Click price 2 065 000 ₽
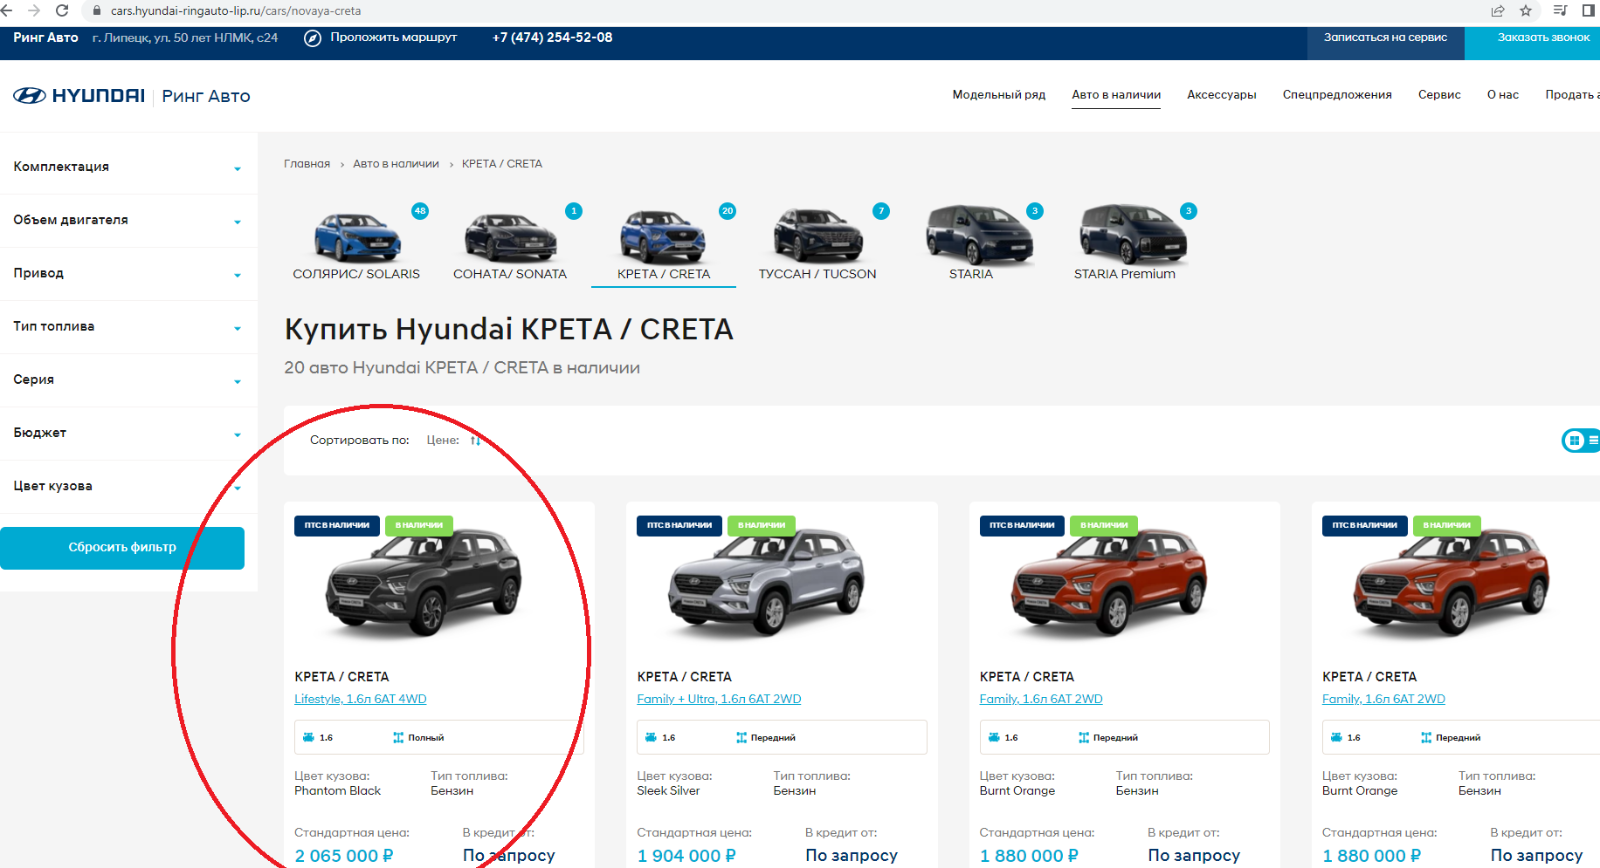Viewport: 1600px width, 868px height. pos(344,856)
